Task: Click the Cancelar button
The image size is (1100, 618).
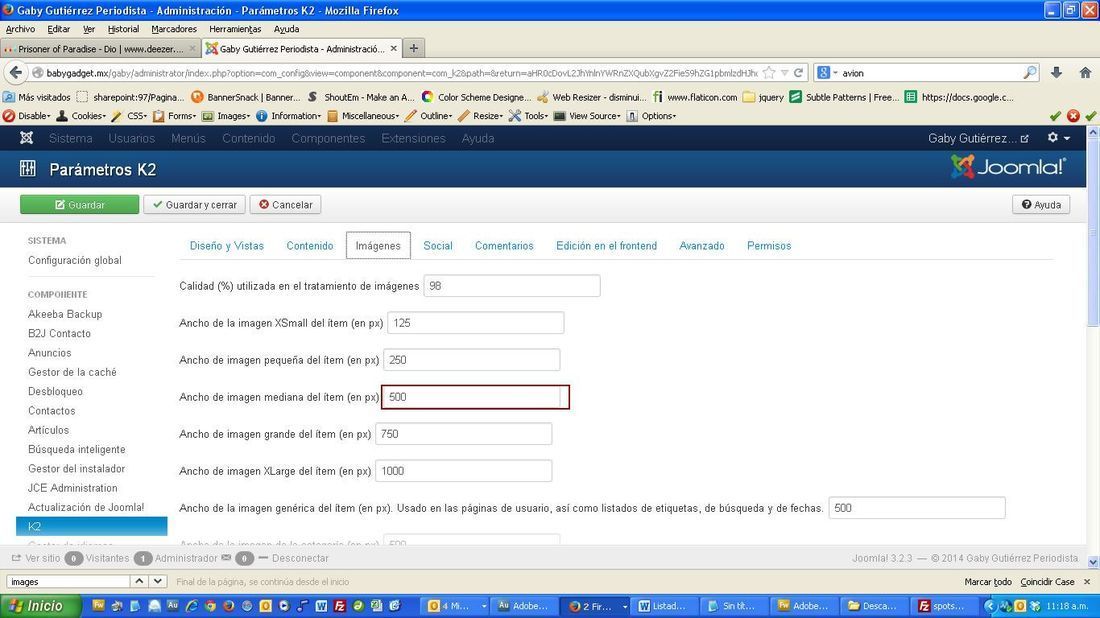Action: pyautogui.click(x=286, y=205)
